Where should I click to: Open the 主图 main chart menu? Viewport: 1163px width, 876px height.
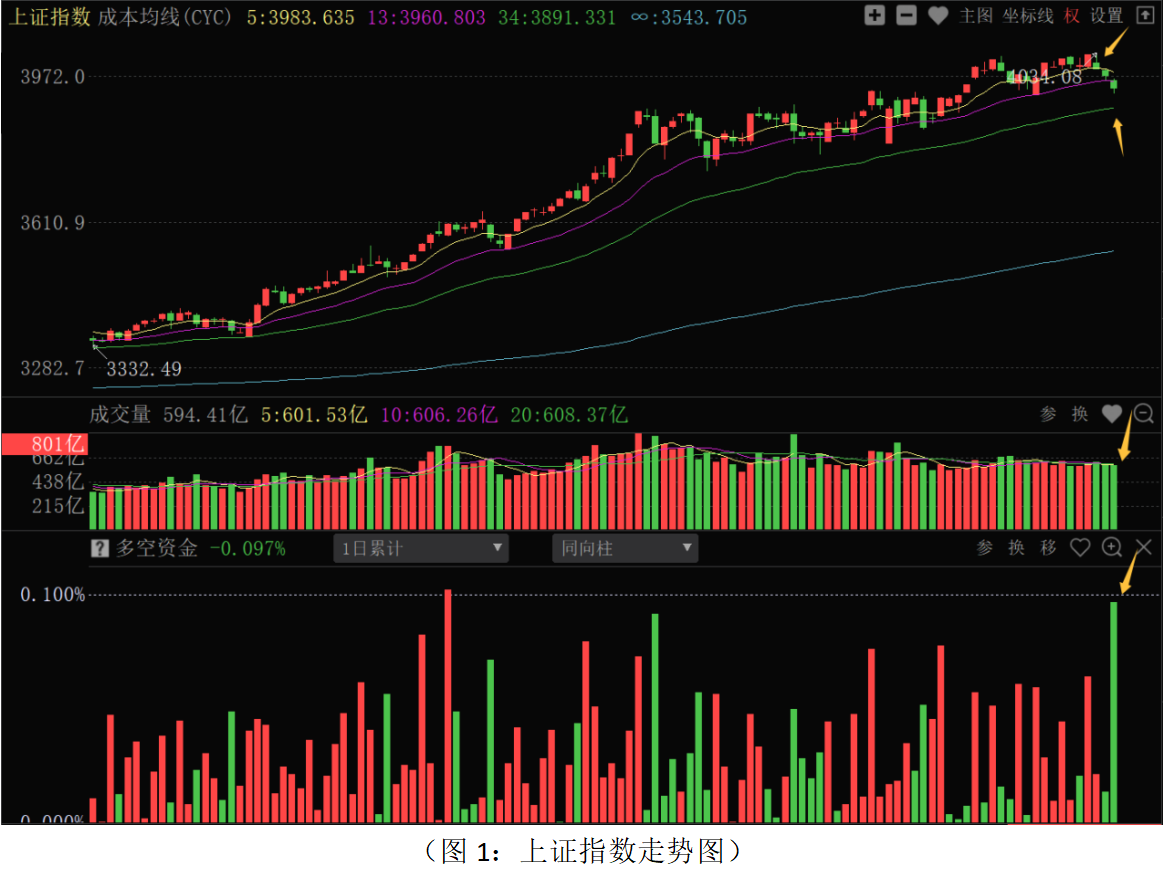click(976, 15)
